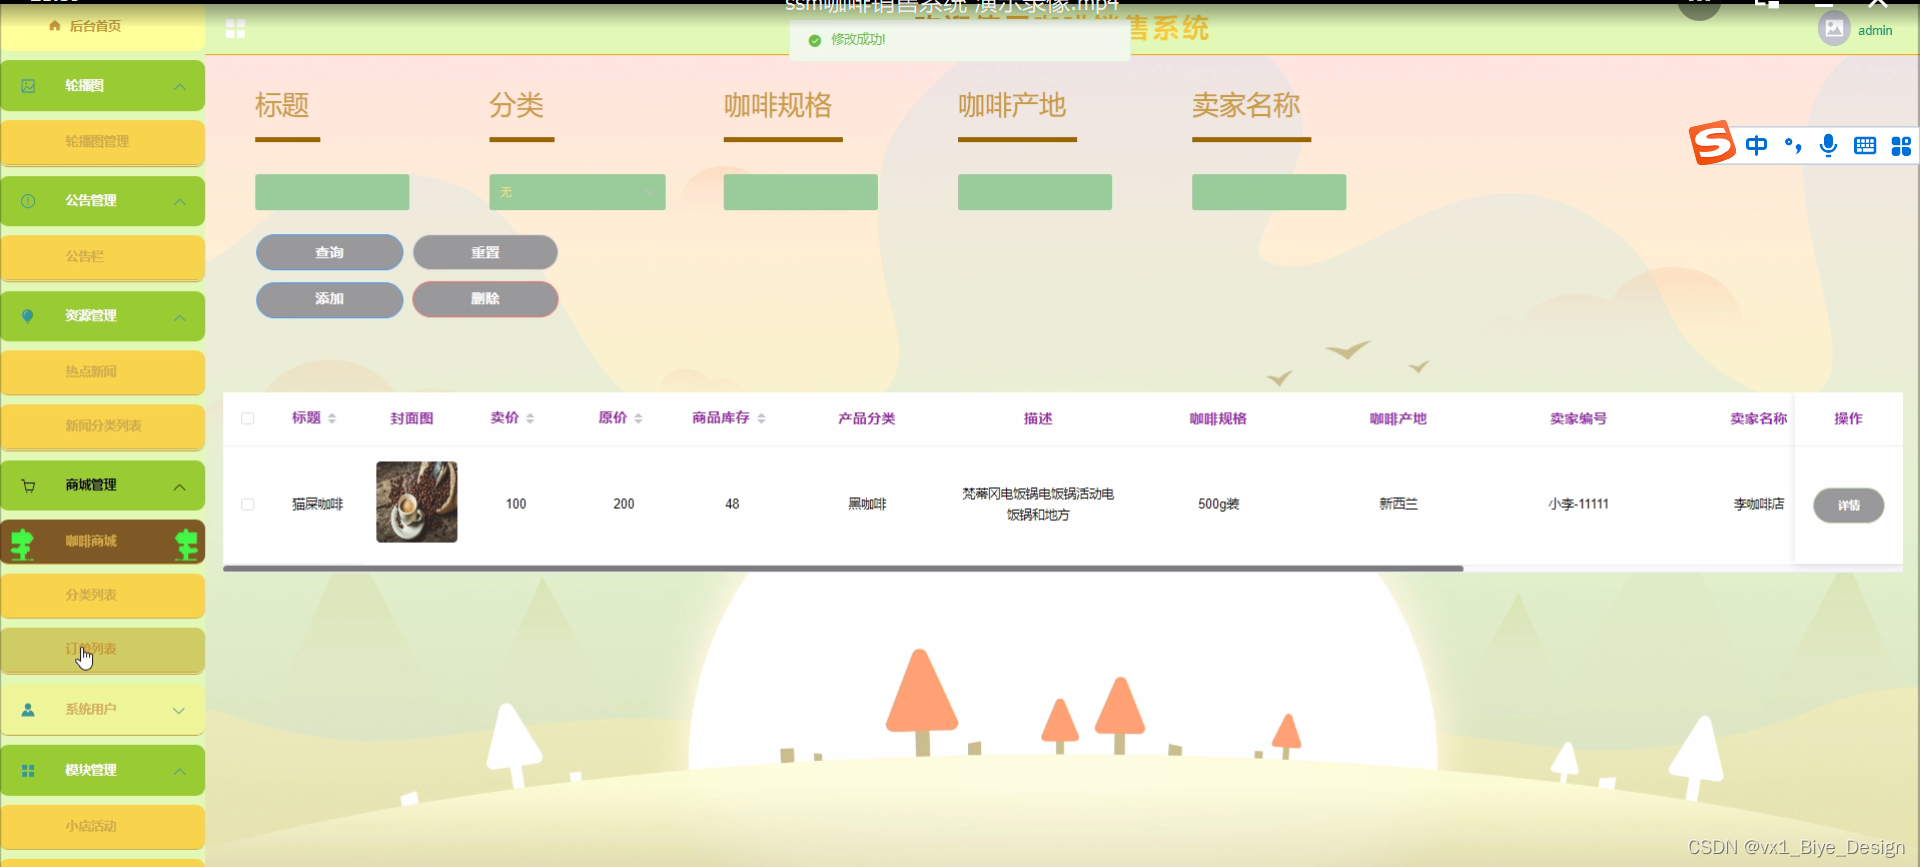Screen dimensions: 1920x867
Task: Sort table by 卖价 column arrows
Action: [530, 419]
